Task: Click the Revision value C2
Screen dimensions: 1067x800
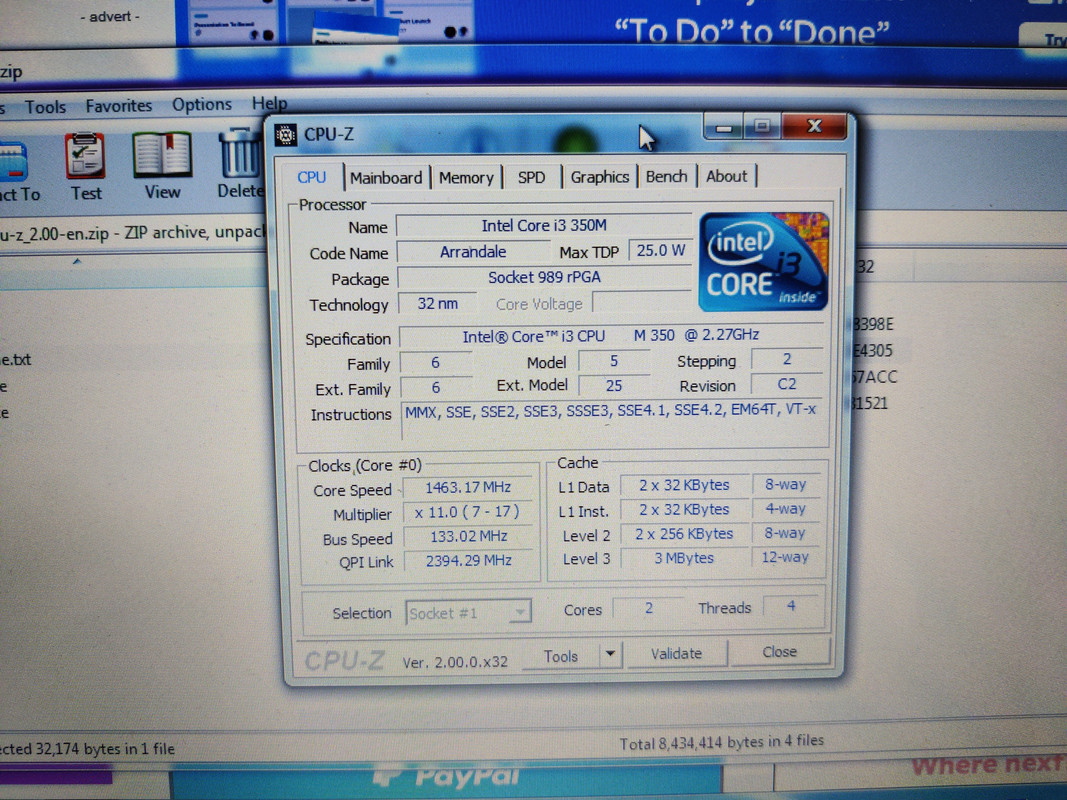Action: [787, 384]
